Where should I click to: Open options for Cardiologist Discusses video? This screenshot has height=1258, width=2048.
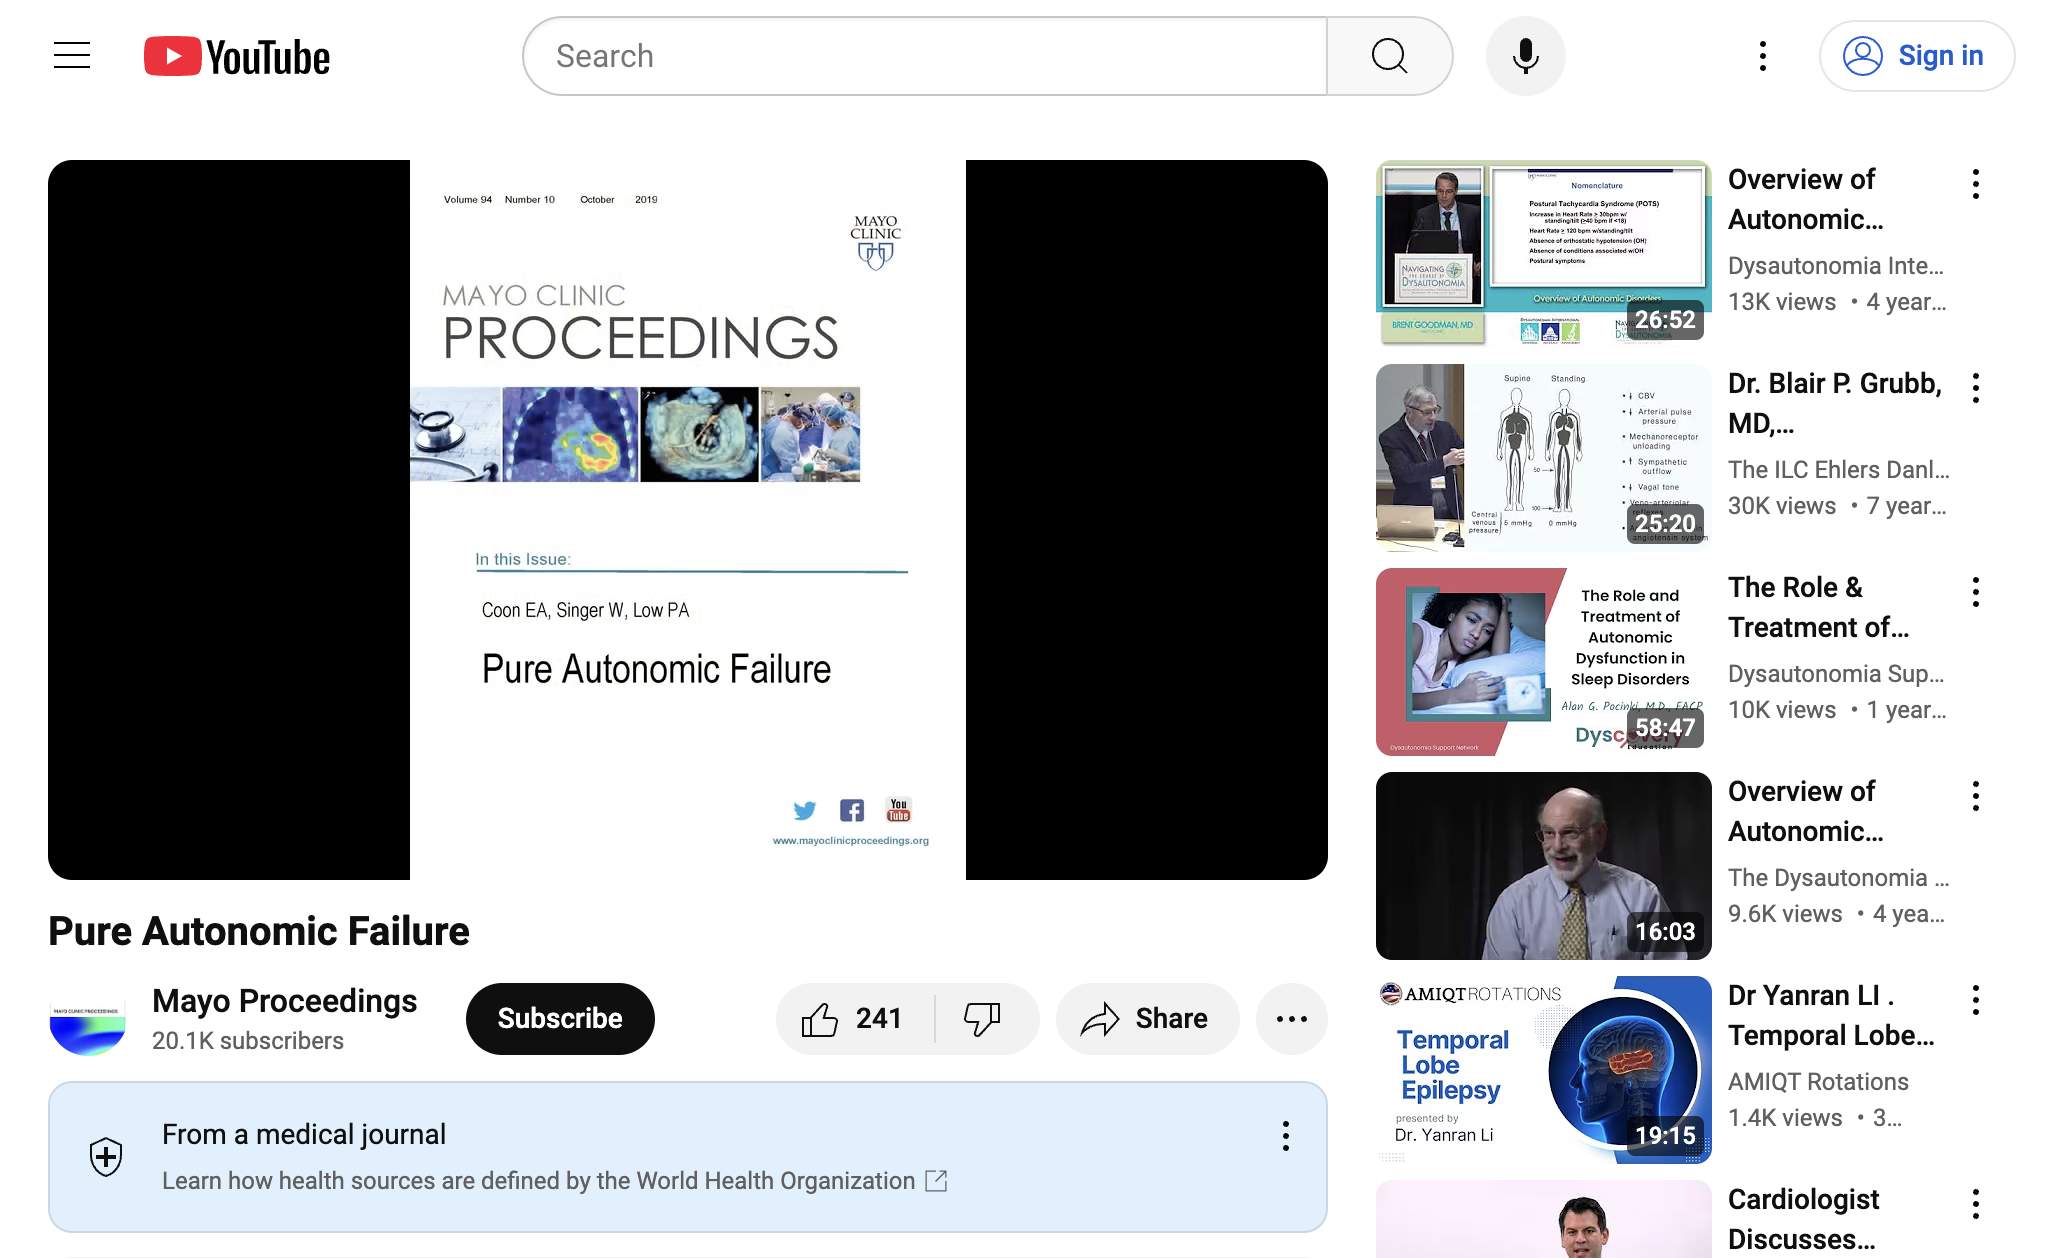click(1976, 1204)
